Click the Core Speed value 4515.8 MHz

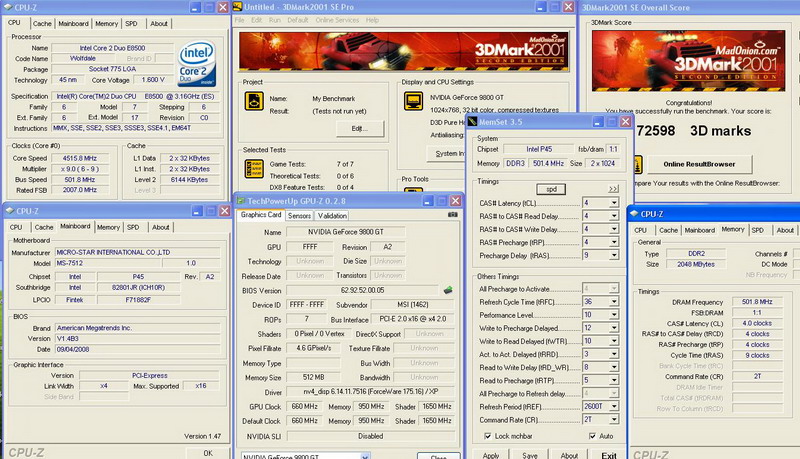click(x=80, y=158)
